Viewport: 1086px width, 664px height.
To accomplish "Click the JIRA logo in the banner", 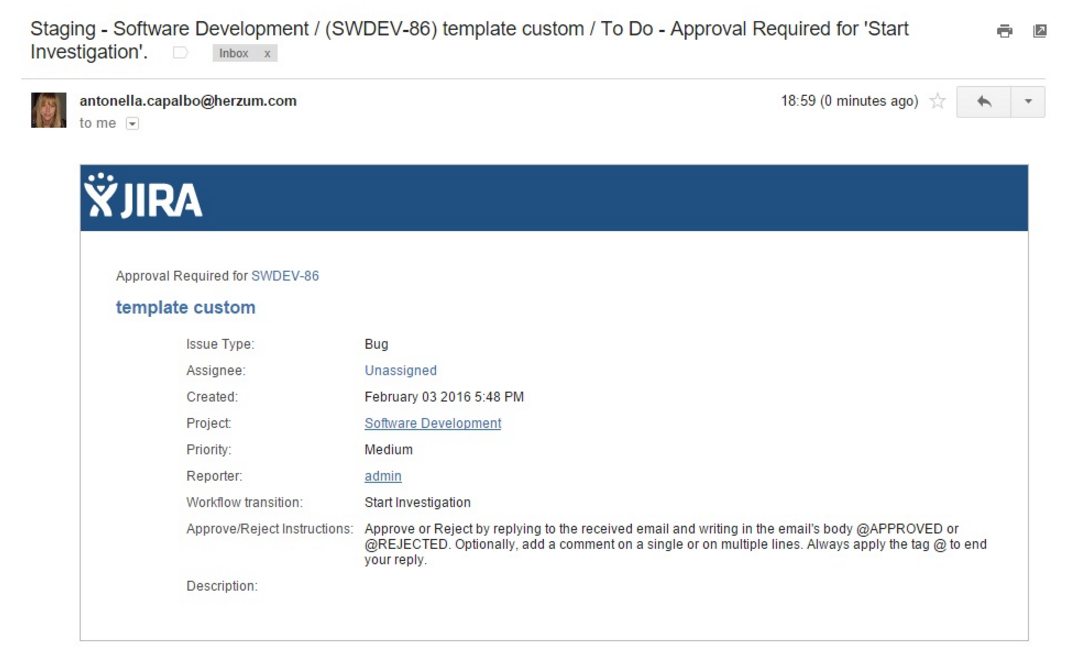I will (143, 197).
